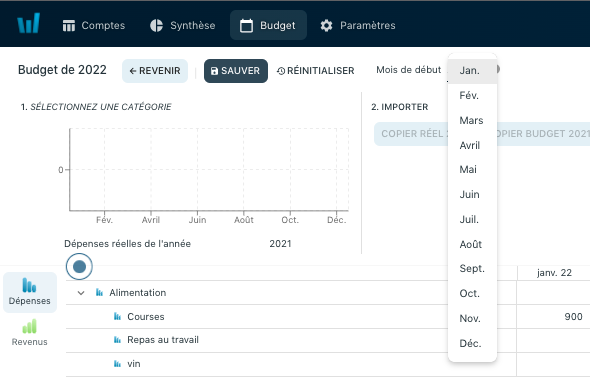Open the Budget tab

coord(268,25)
